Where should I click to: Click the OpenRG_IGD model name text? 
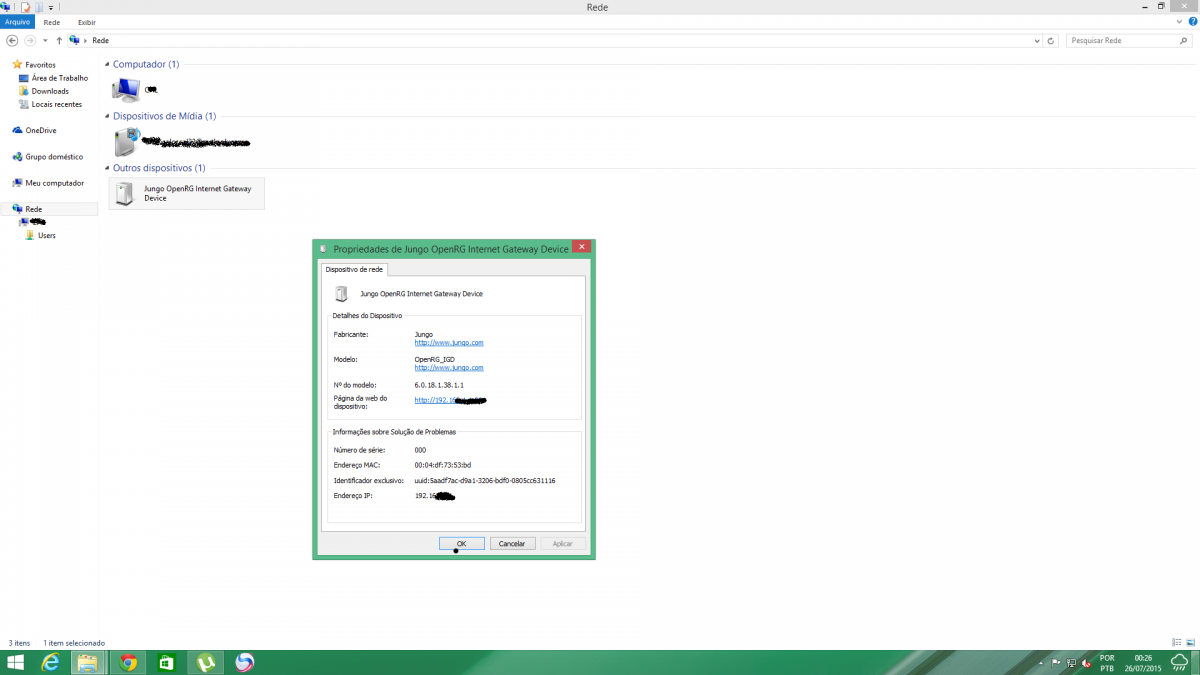point(435,359)
